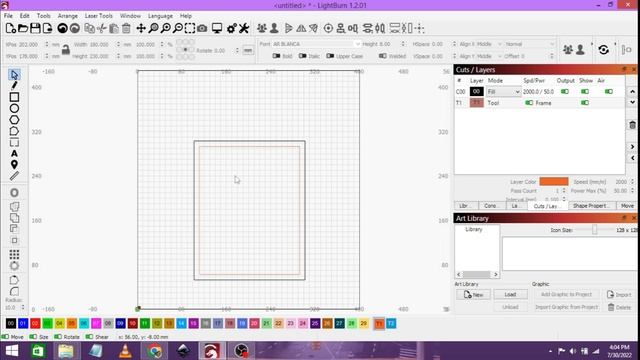Step the Pass Count spinner
The image size is (640, 360).
tap(564, 191)
